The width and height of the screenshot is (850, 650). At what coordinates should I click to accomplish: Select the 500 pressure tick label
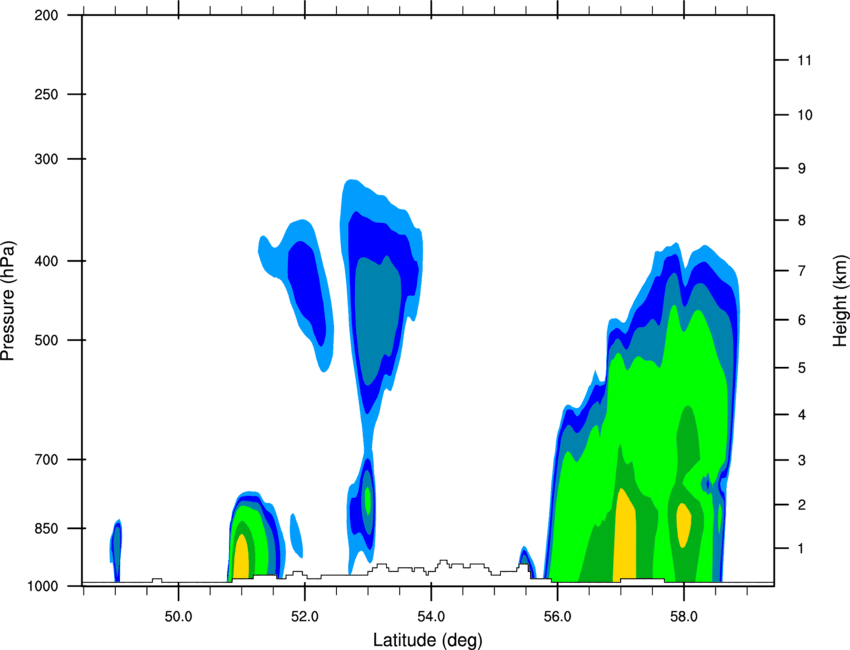(46, 340)
